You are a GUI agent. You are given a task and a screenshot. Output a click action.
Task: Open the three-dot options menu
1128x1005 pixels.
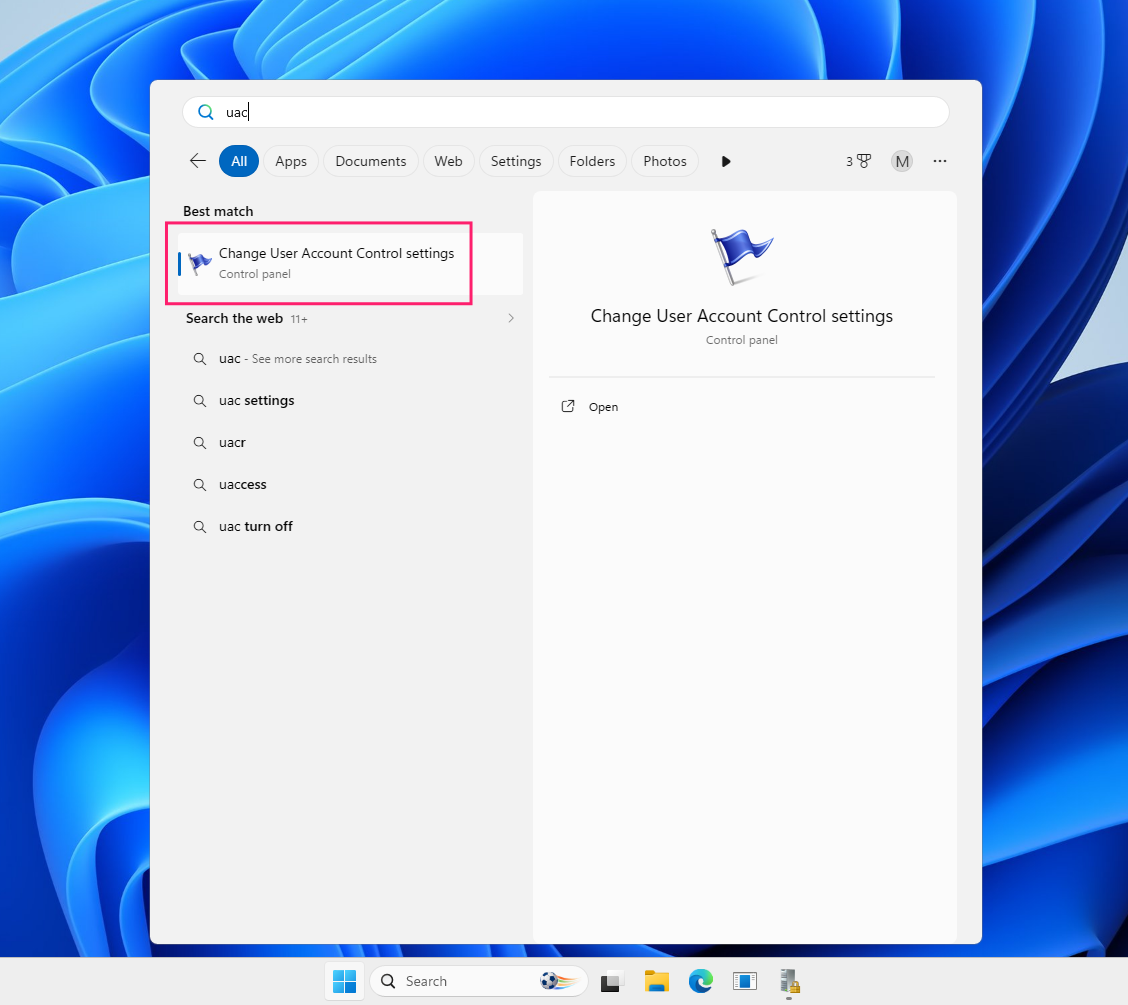point(940,161)
